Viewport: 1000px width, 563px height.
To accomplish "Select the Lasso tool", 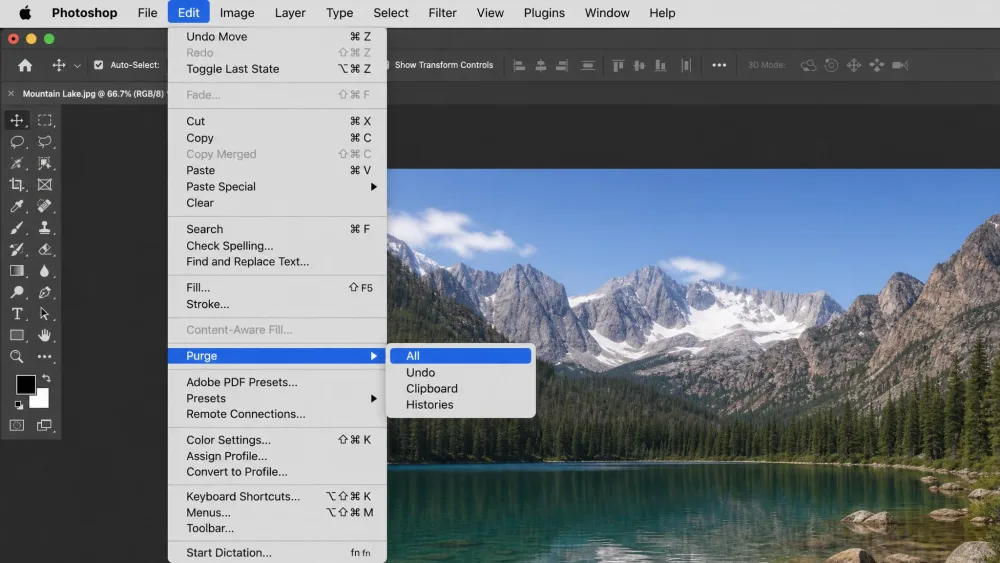I will (x=17, y=142).
